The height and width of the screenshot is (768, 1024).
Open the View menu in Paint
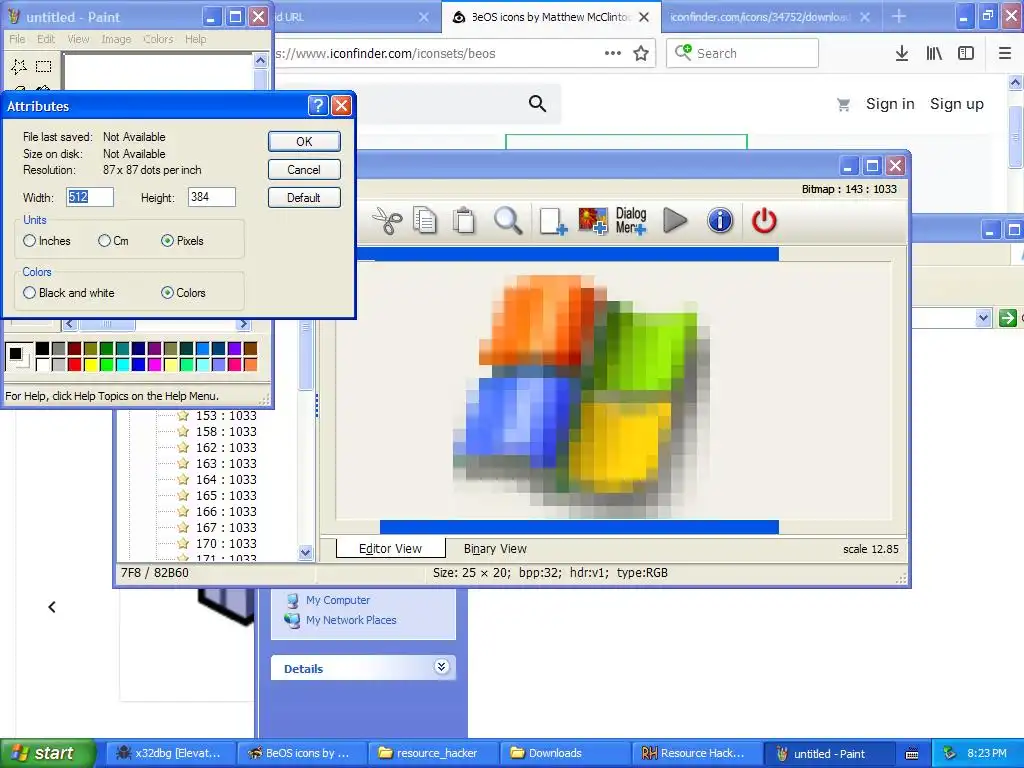pyautogui.click(x=78, y=39)
